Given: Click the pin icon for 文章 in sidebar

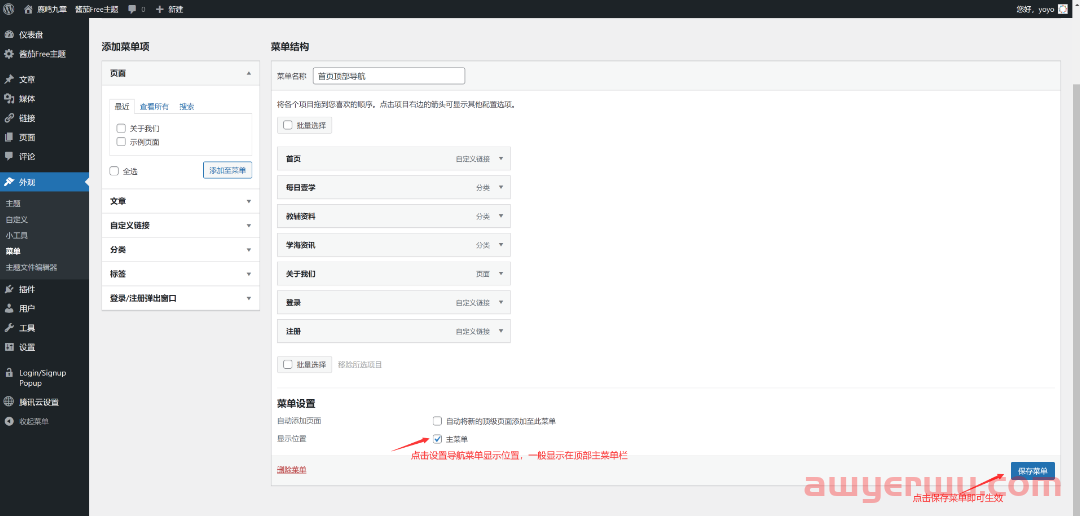Looking at the screenshot, I should click(9, 79).
